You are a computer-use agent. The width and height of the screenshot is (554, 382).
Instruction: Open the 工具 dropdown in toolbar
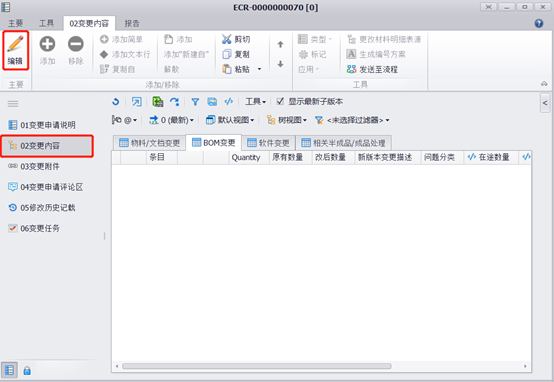click(x=255, y=102)
